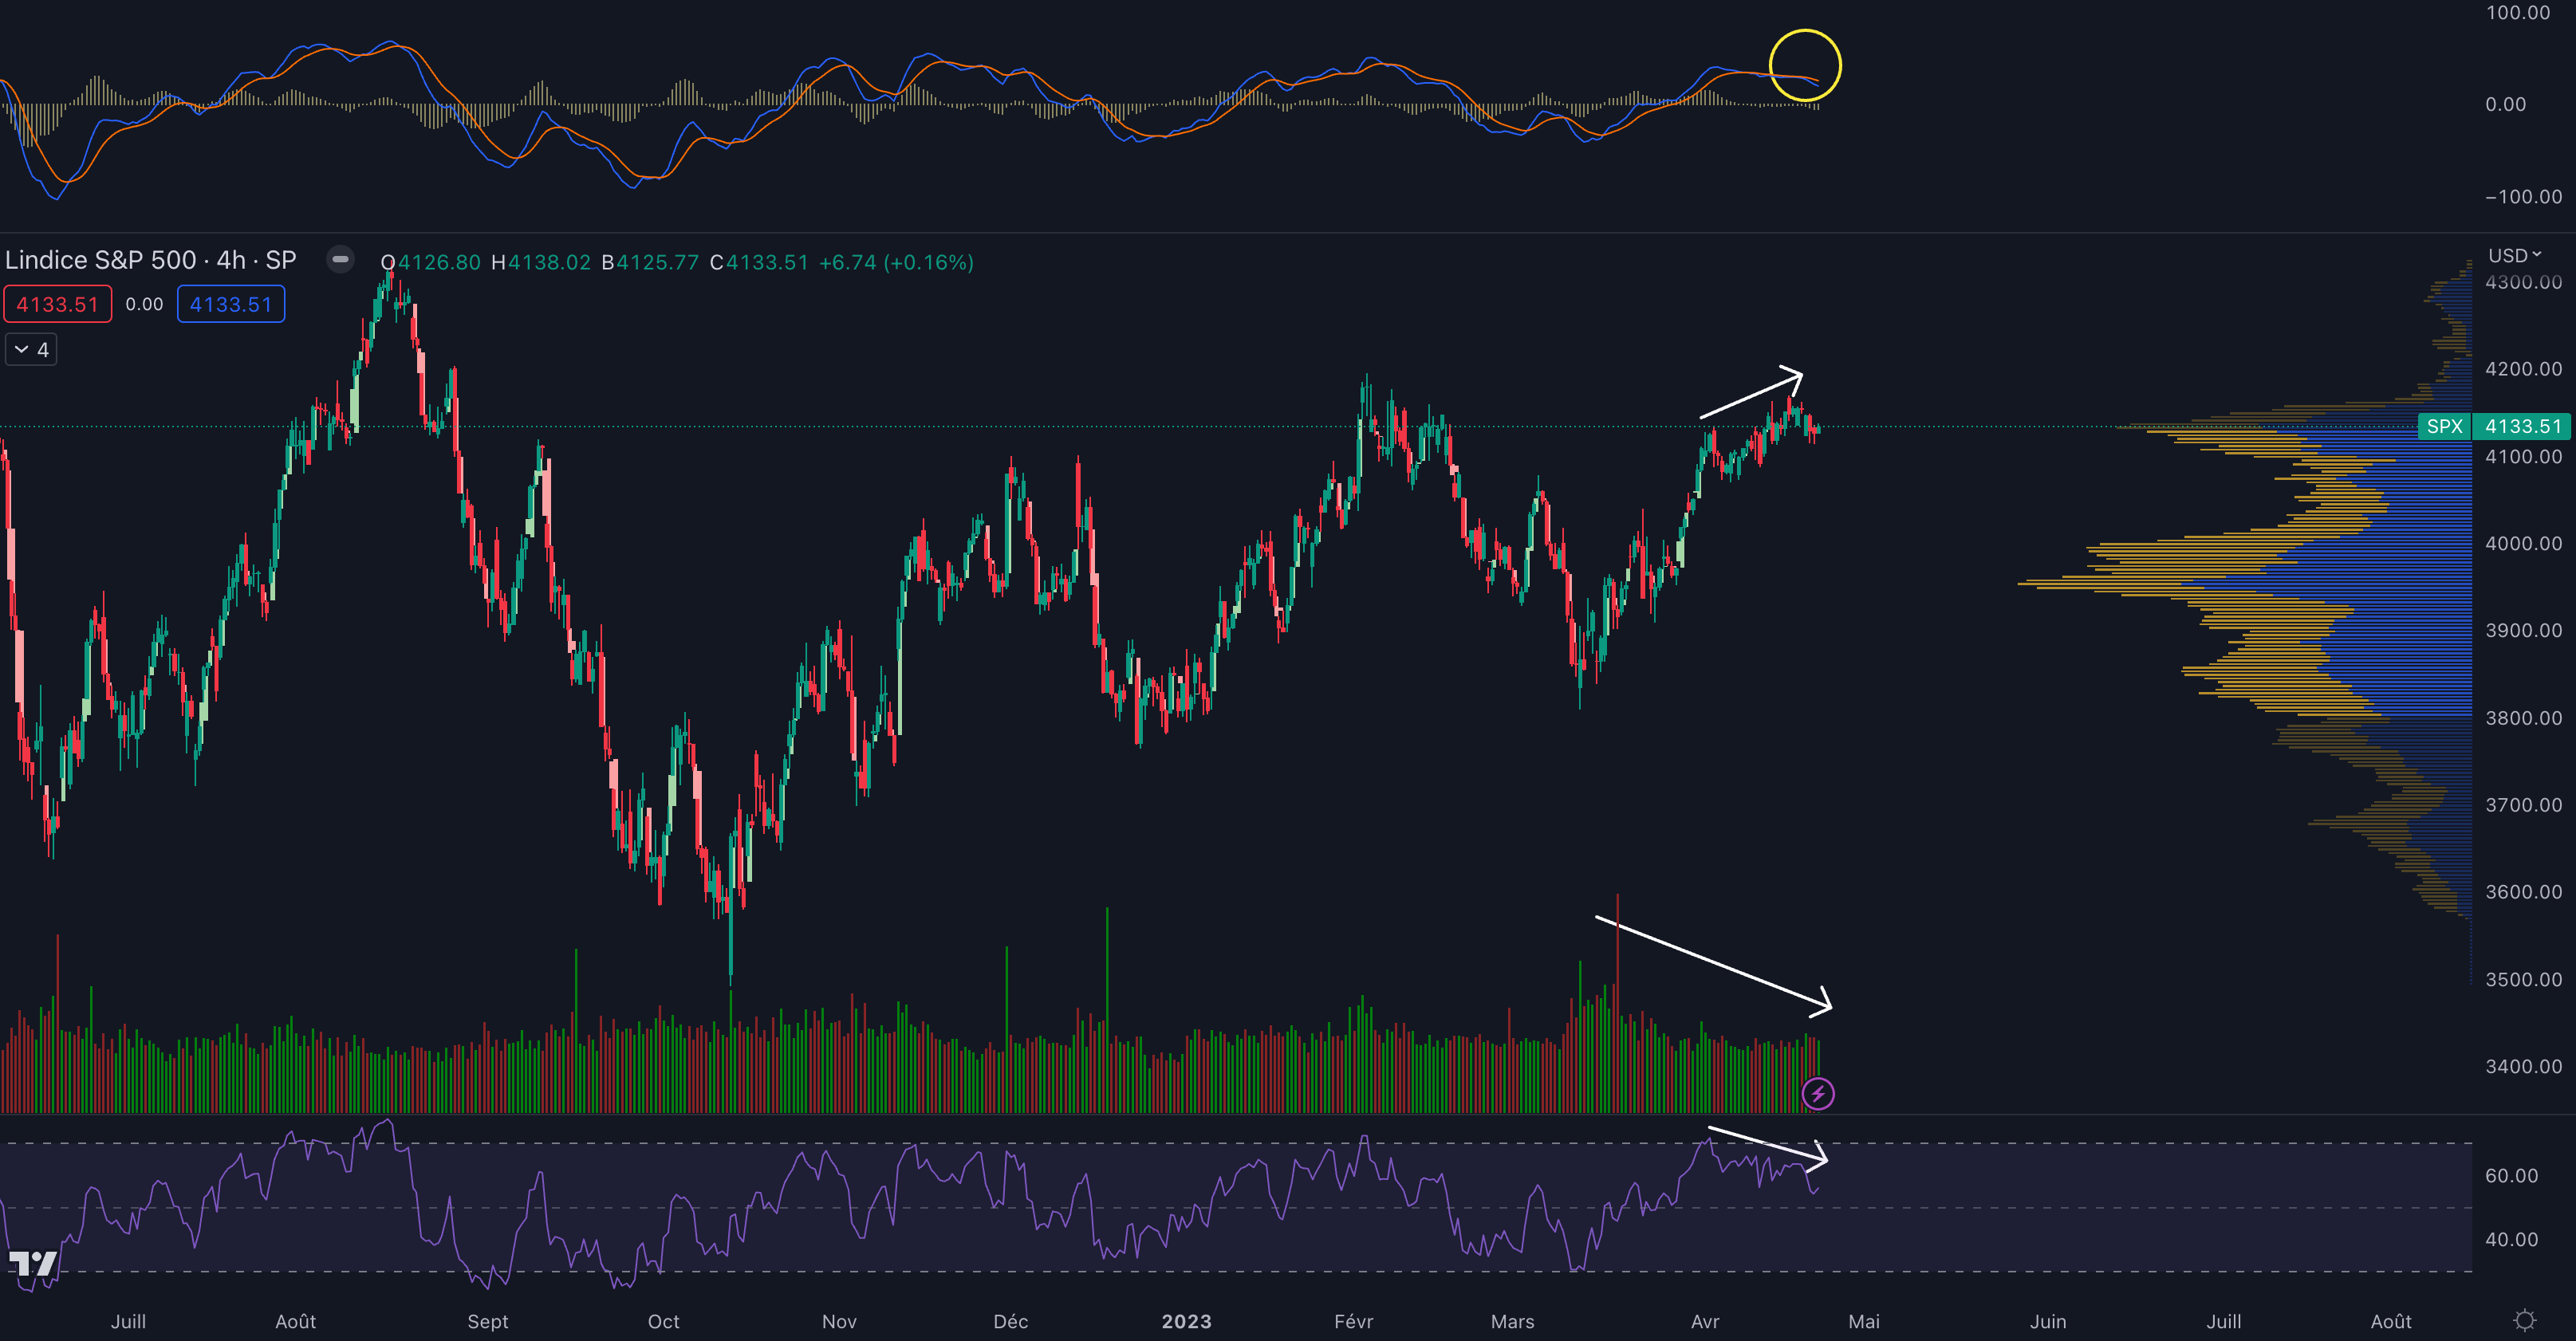
Task: Click the Mai label on time axis
Action: click(1863, 1321)
